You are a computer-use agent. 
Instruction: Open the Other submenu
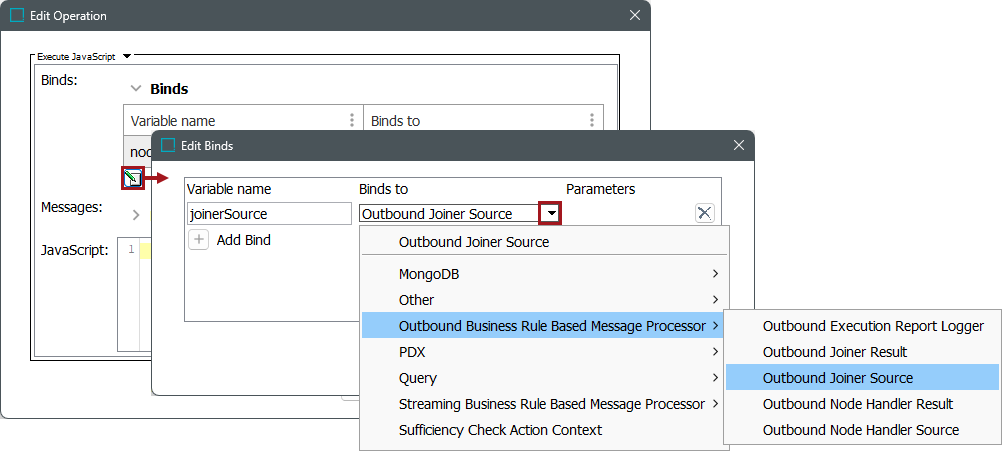[x=545, y=300]
